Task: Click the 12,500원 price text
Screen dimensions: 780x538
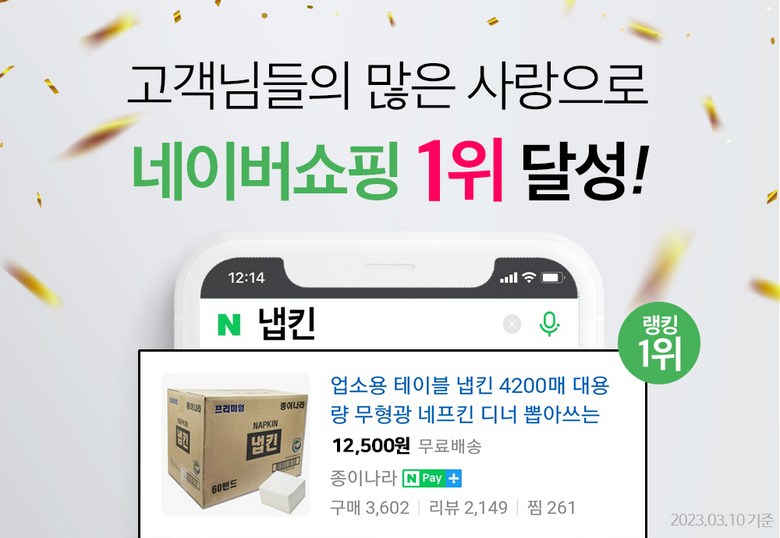Action: point(371,446)
